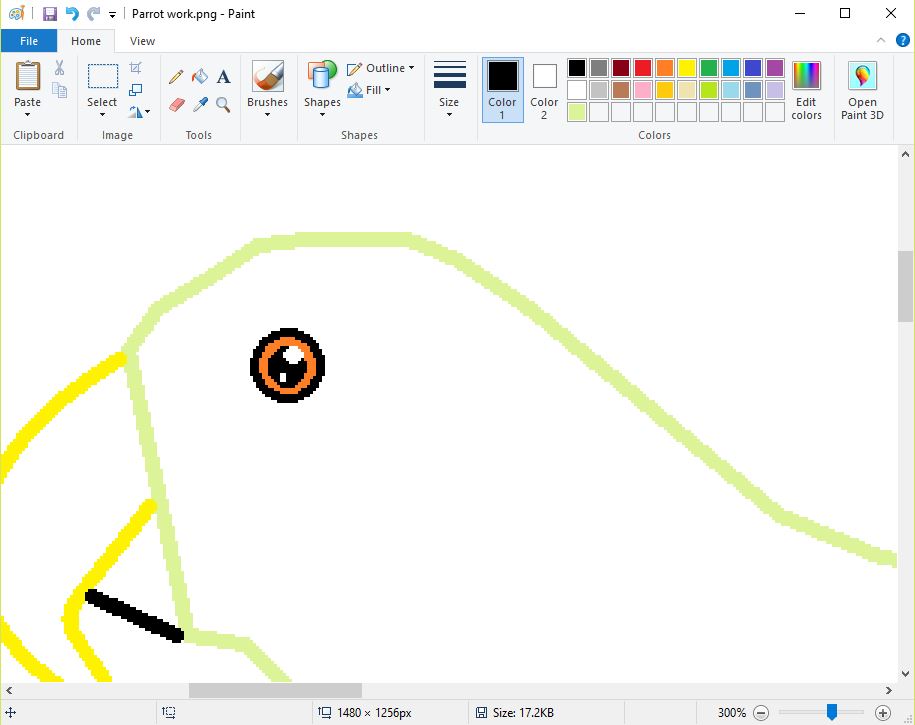Click the vertical scrollbar thumb
The image size is (915, 725).
905,286
